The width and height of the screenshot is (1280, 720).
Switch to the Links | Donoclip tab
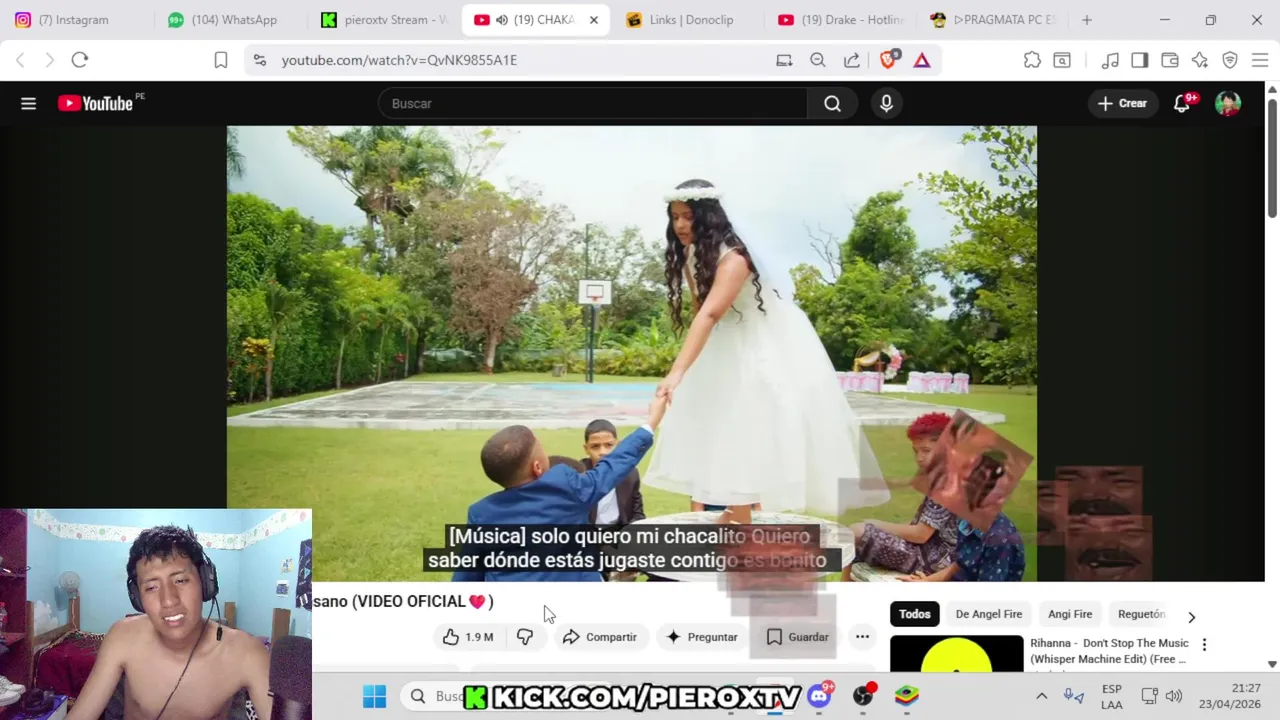point(689,20)
